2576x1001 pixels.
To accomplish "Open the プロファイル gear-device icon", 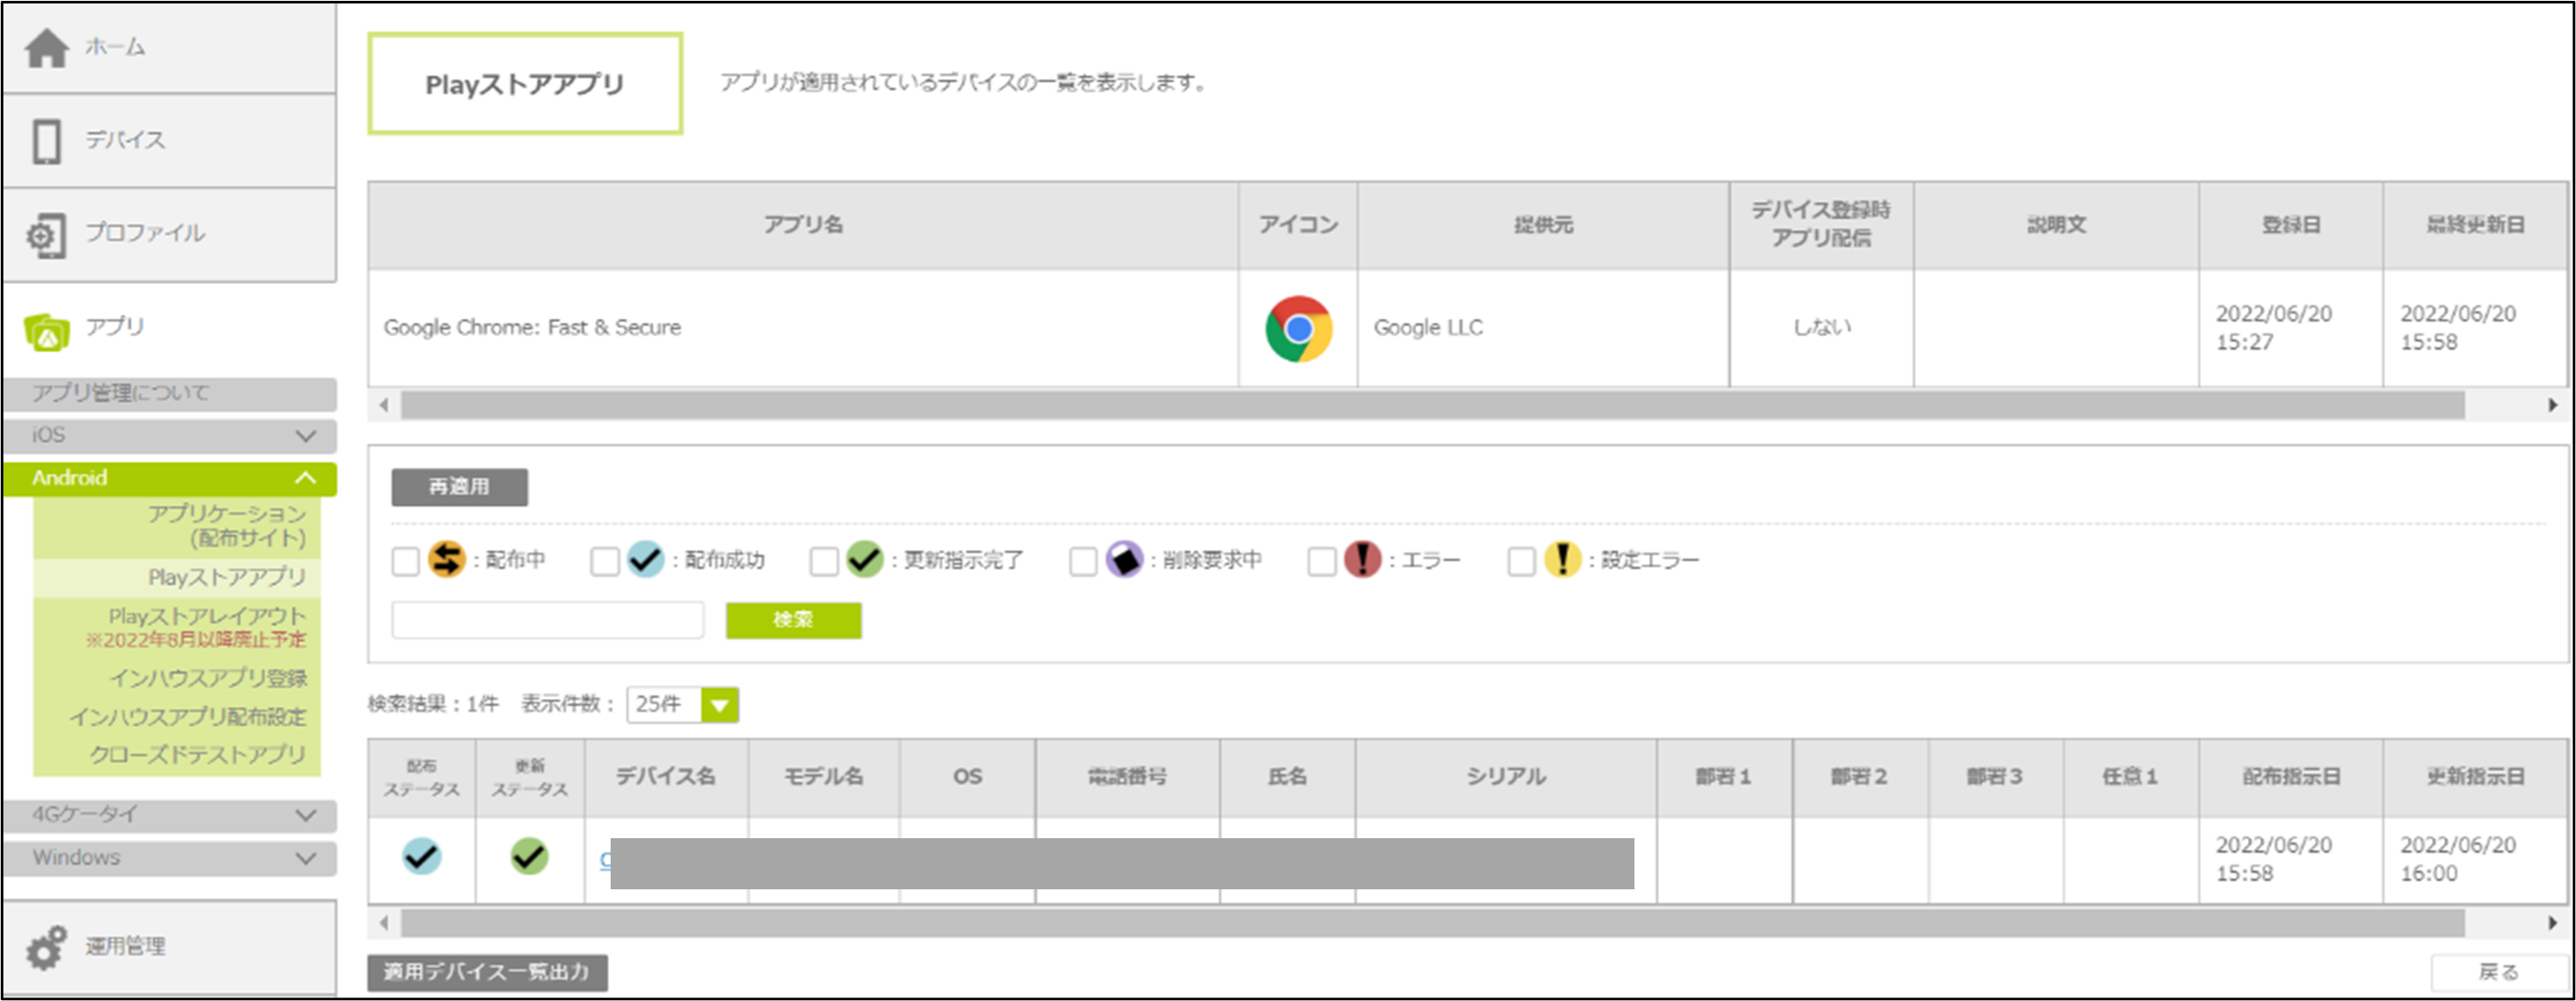I will tap(46, 235).
